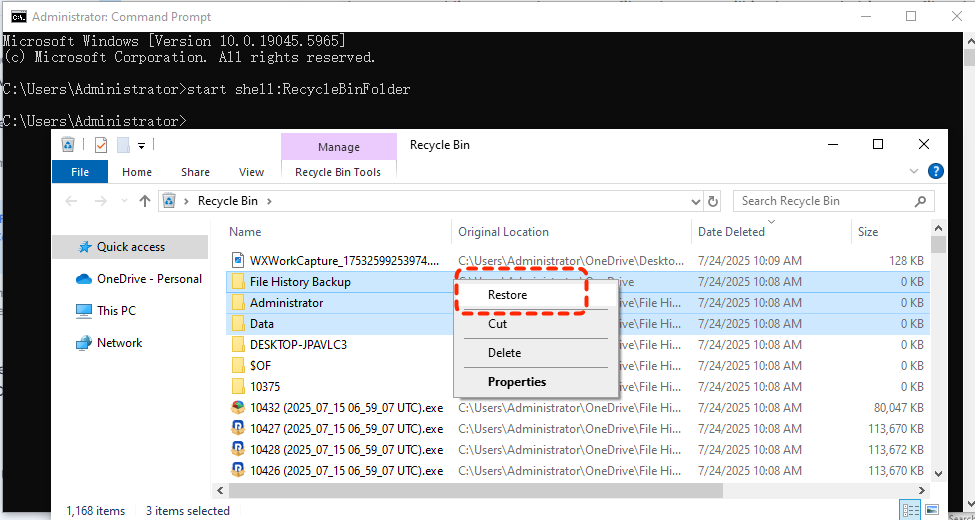Click the 128 KB size value
Image resolution: width=975 pixels, height=520 pixels.
906,261
